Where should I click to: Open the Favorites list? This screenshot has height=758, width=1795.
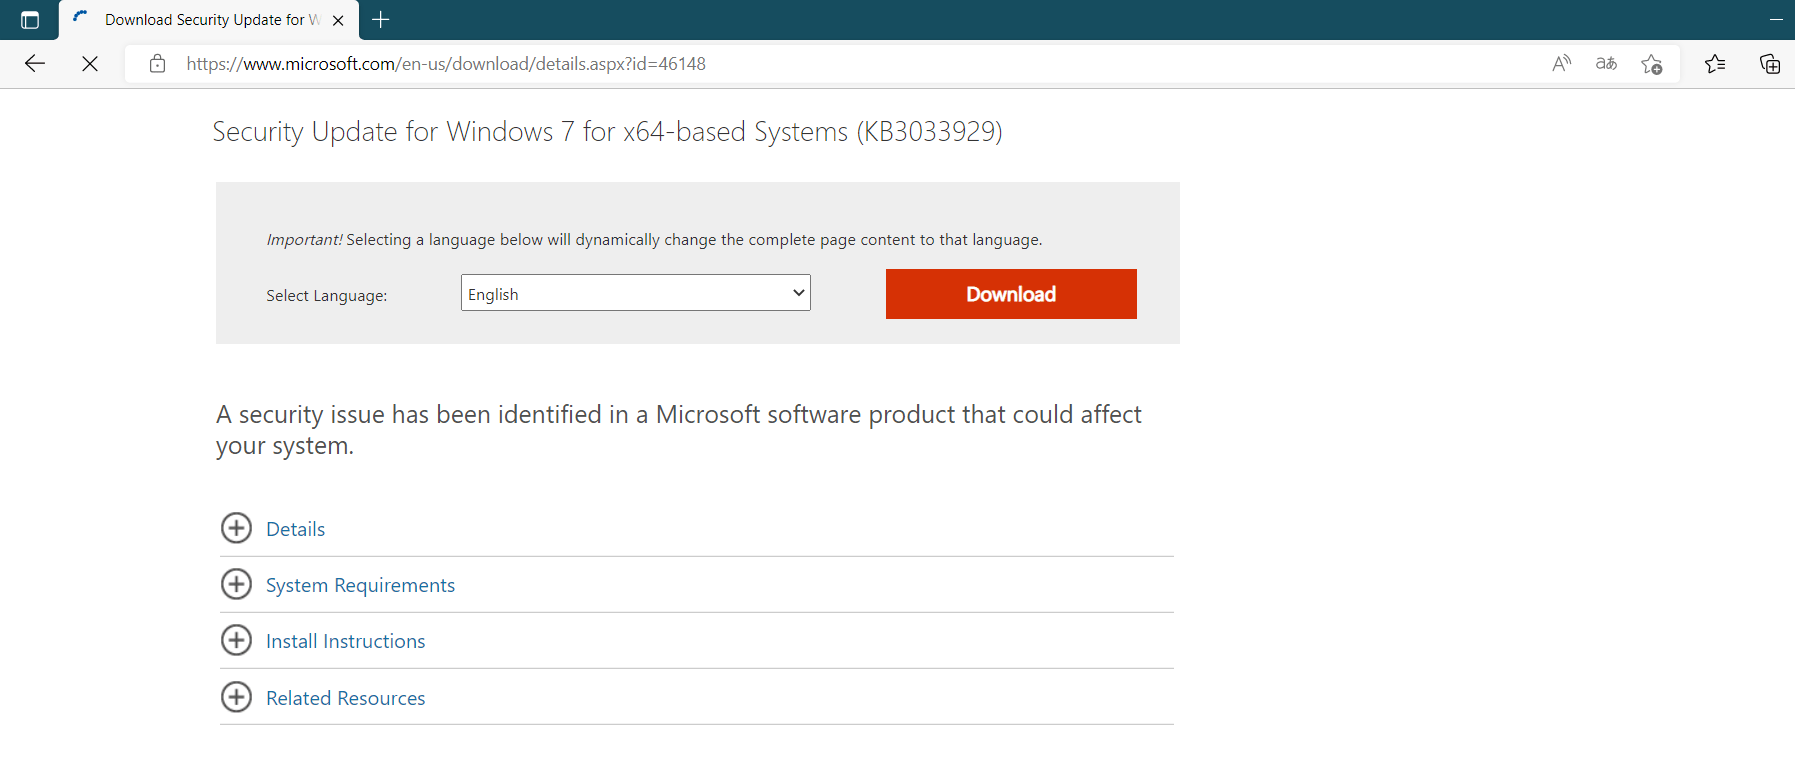click(1715, 64)
